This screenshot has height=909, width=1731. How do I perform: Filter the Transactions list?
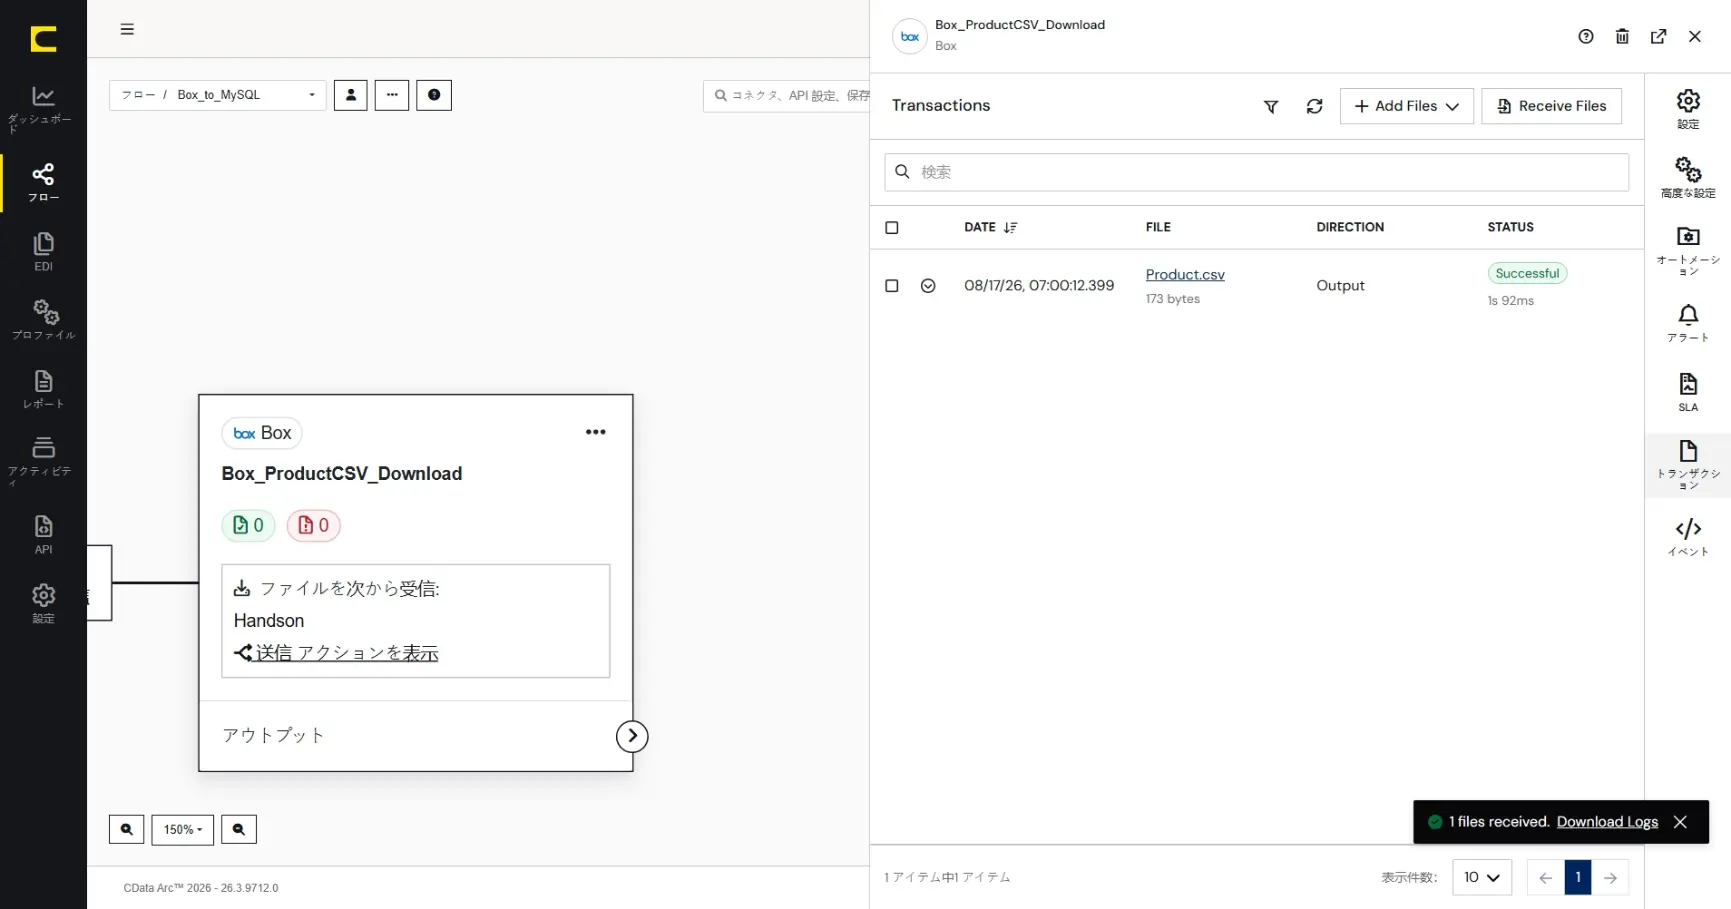pos(1271,106)
